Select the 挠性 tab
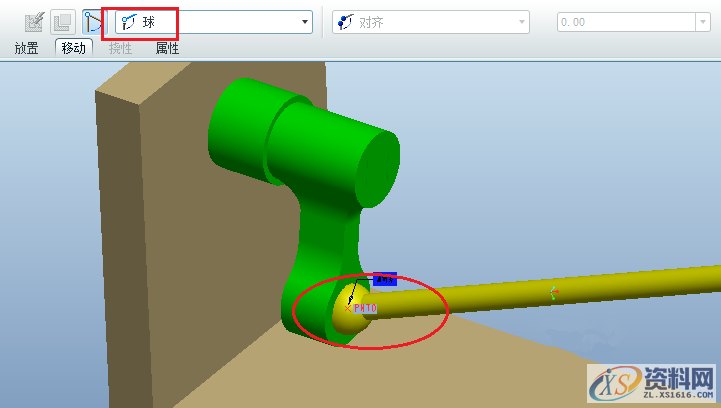 click(x=120, y=48)
